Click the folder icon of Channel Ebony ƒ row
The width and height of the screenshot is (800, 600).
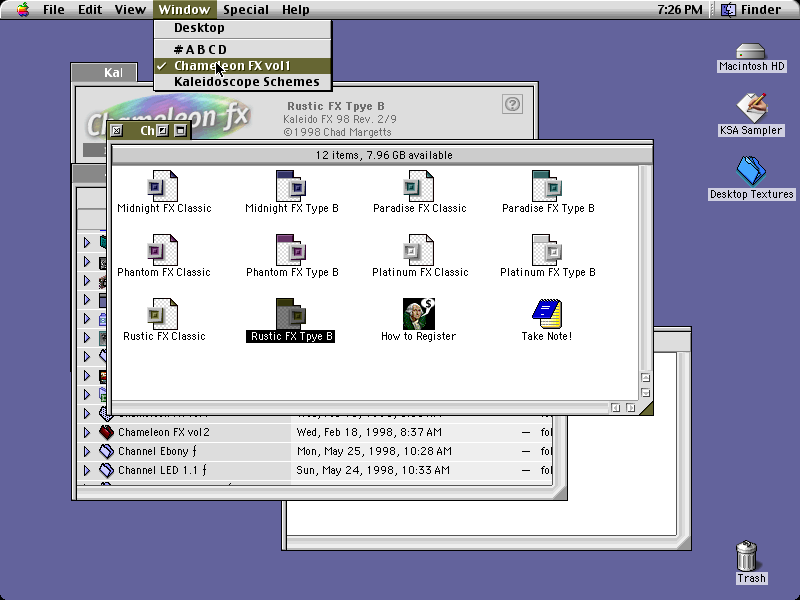tap(106, 451)
